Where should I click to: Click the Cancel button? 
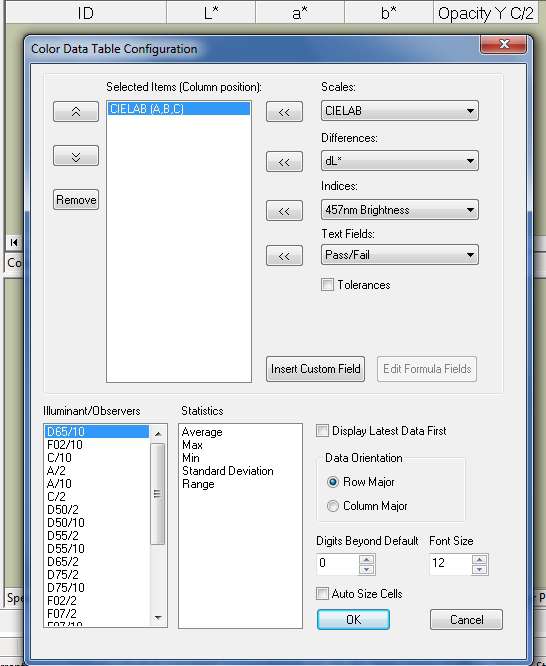pos(467,619)
